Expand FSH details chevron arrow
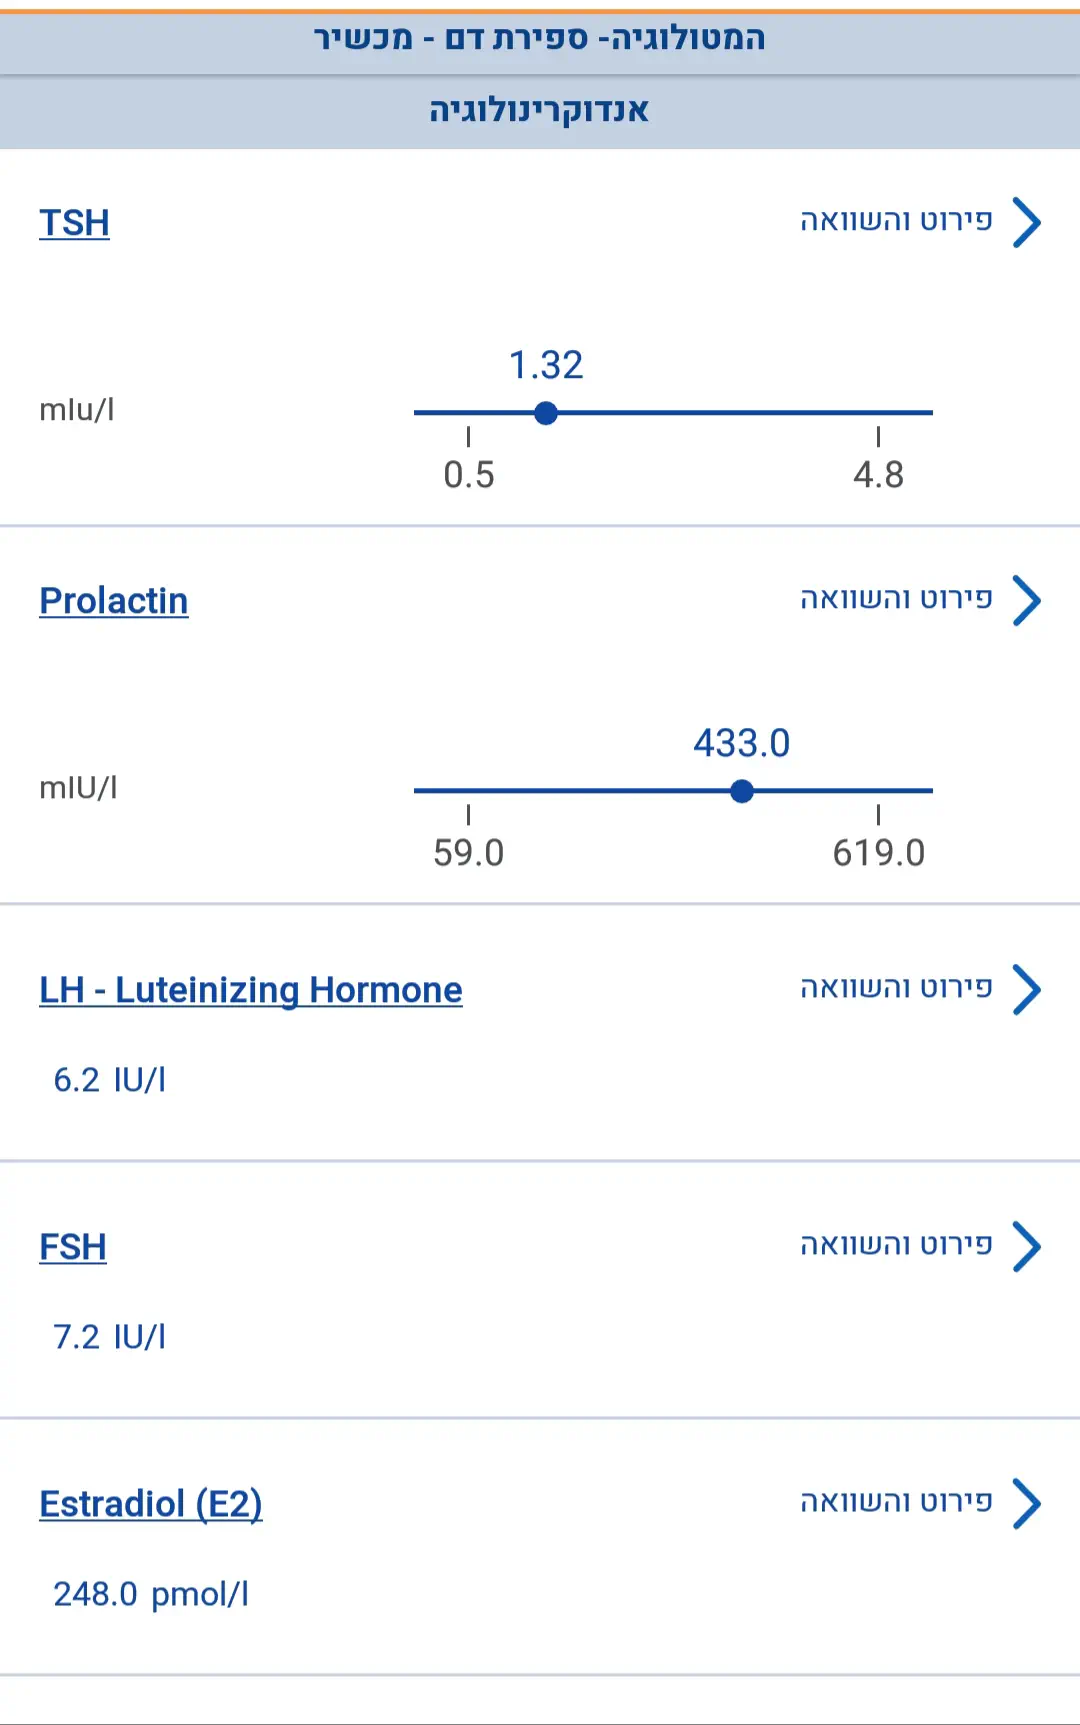1080x1725 pixels. [x=1026, y=1246]
